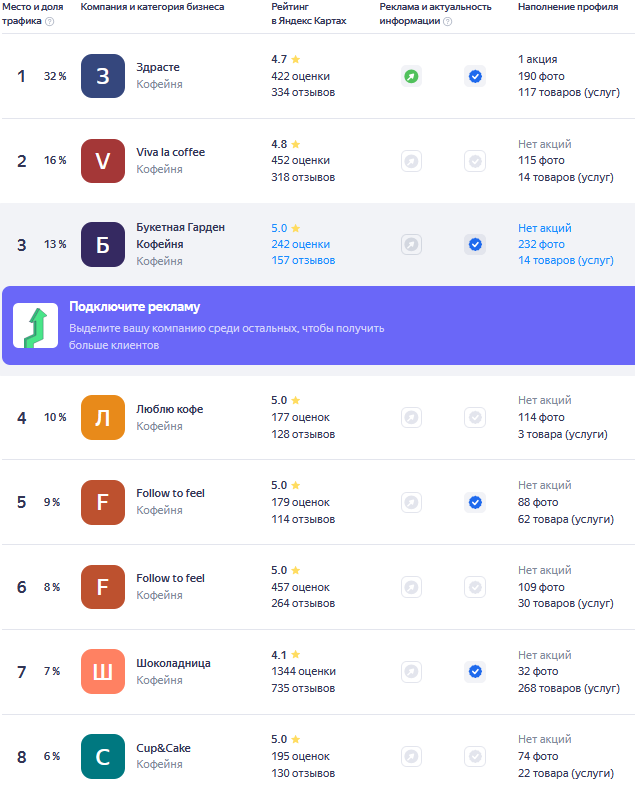Click the teal Cup&Cake logo

[103, 756]
